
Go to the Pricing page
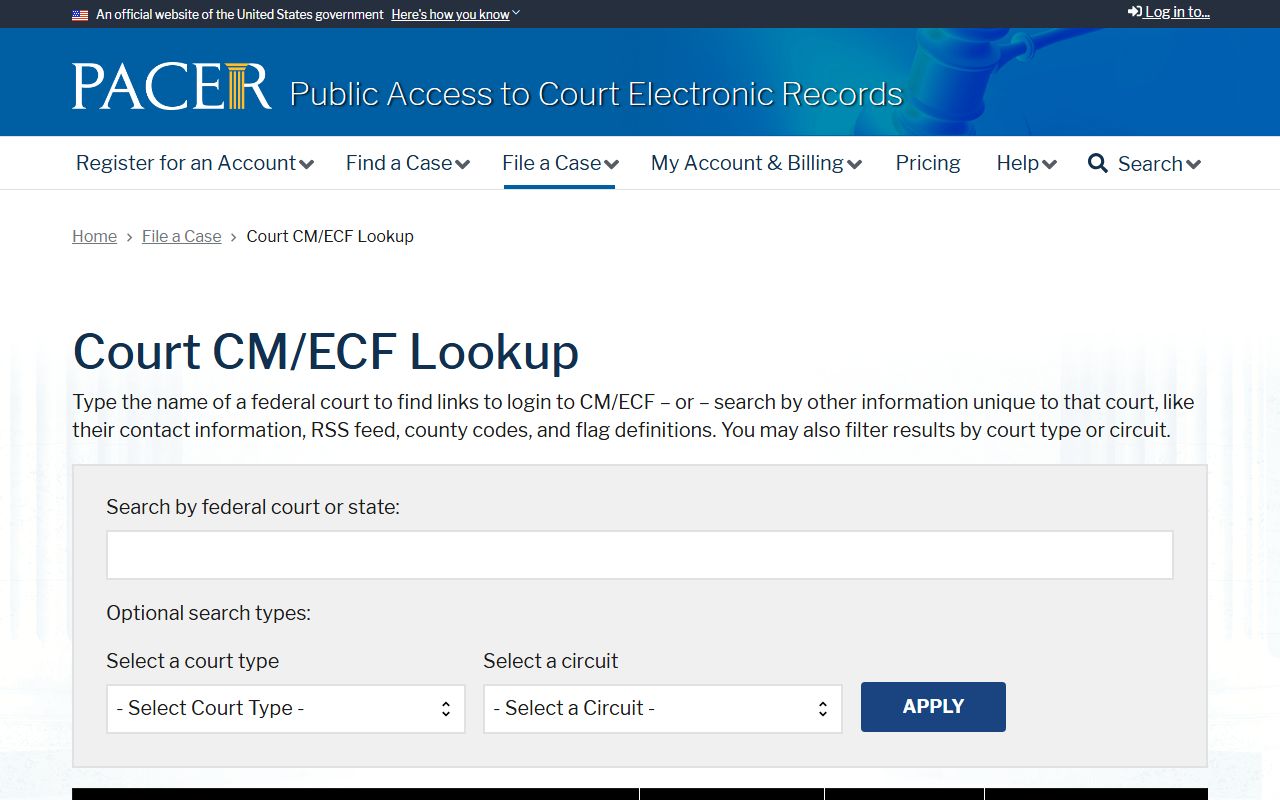tap(928, 163)
